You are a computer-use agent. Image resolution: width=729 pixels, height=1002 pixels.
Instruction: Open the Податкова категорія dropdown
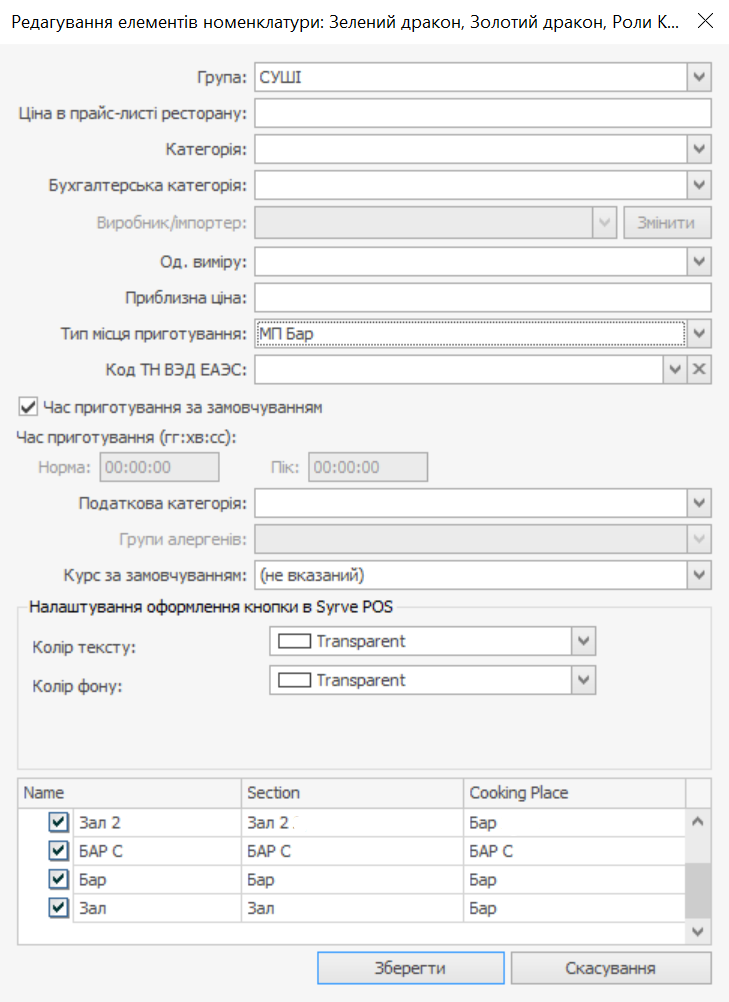[699, 504]
